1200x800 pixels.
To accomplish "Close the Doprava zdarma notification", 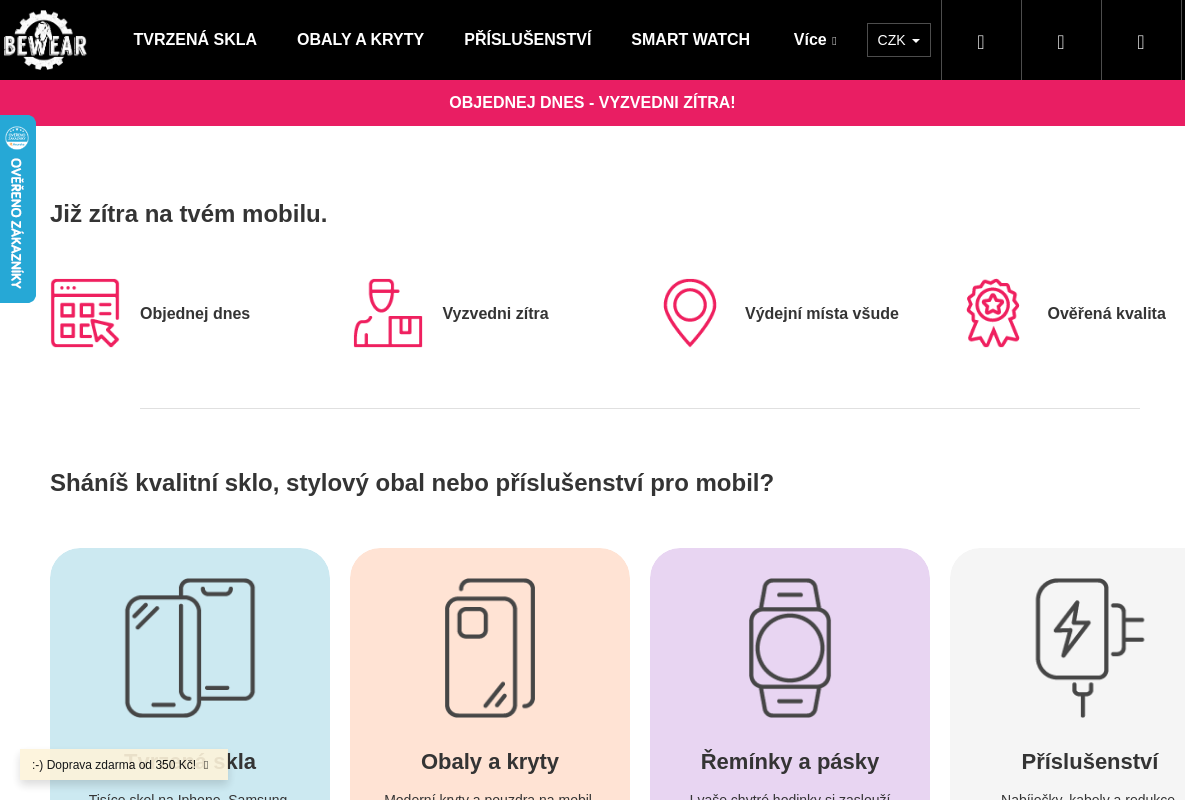I will pos(206,765).
